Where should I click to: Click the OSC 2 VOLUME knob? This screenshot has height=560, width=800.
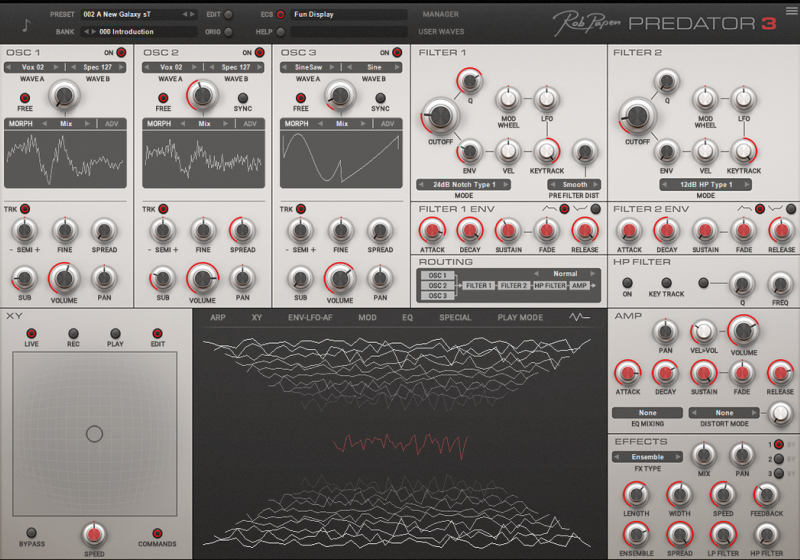[x=203, y=278]
